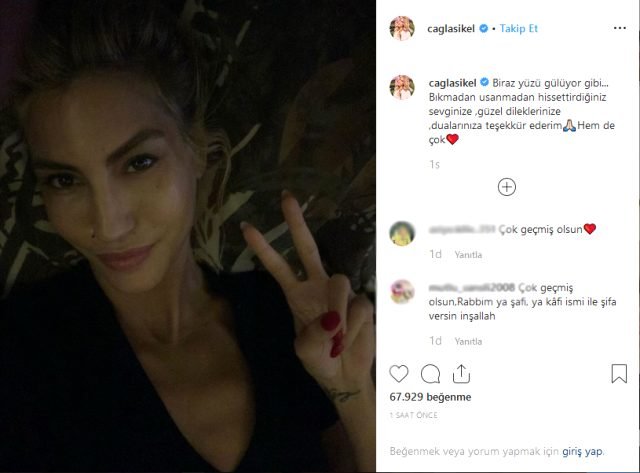640x473 pixels.
Task: Open caglasikel username in the header
Action: click(451, 29)
